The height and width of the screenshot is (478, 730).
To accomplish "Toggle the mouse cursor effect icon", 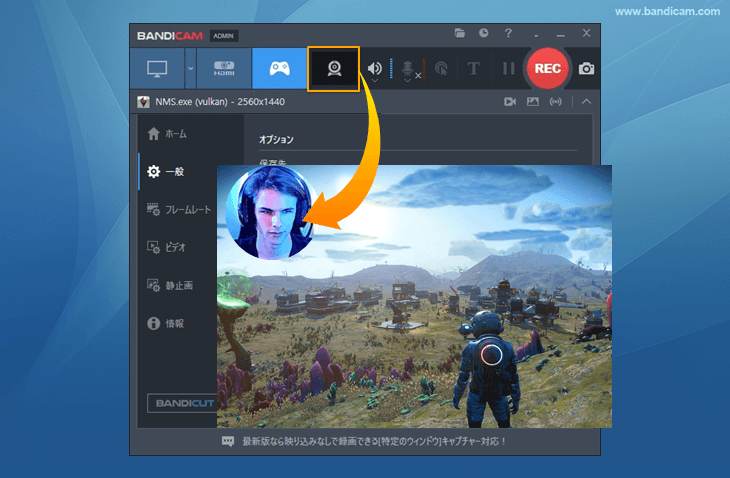I will 441,69.
